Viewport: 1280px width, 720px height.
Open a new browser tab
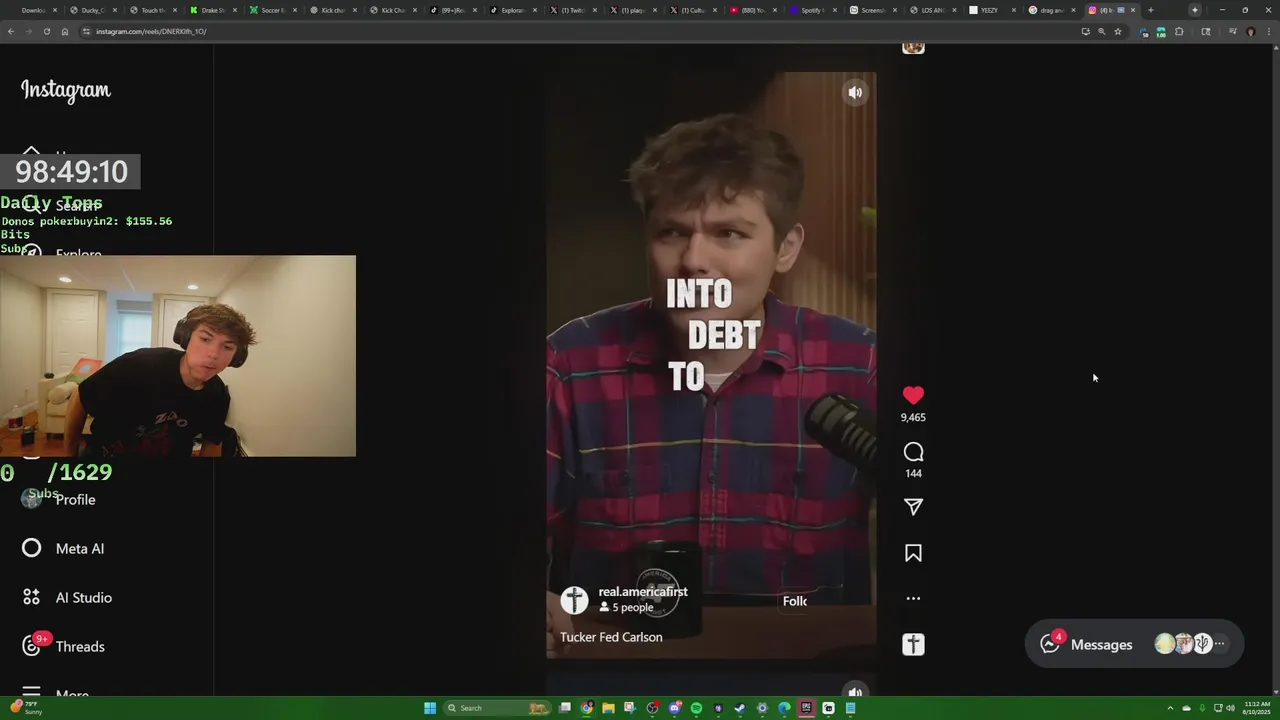tap(1151, 10)
